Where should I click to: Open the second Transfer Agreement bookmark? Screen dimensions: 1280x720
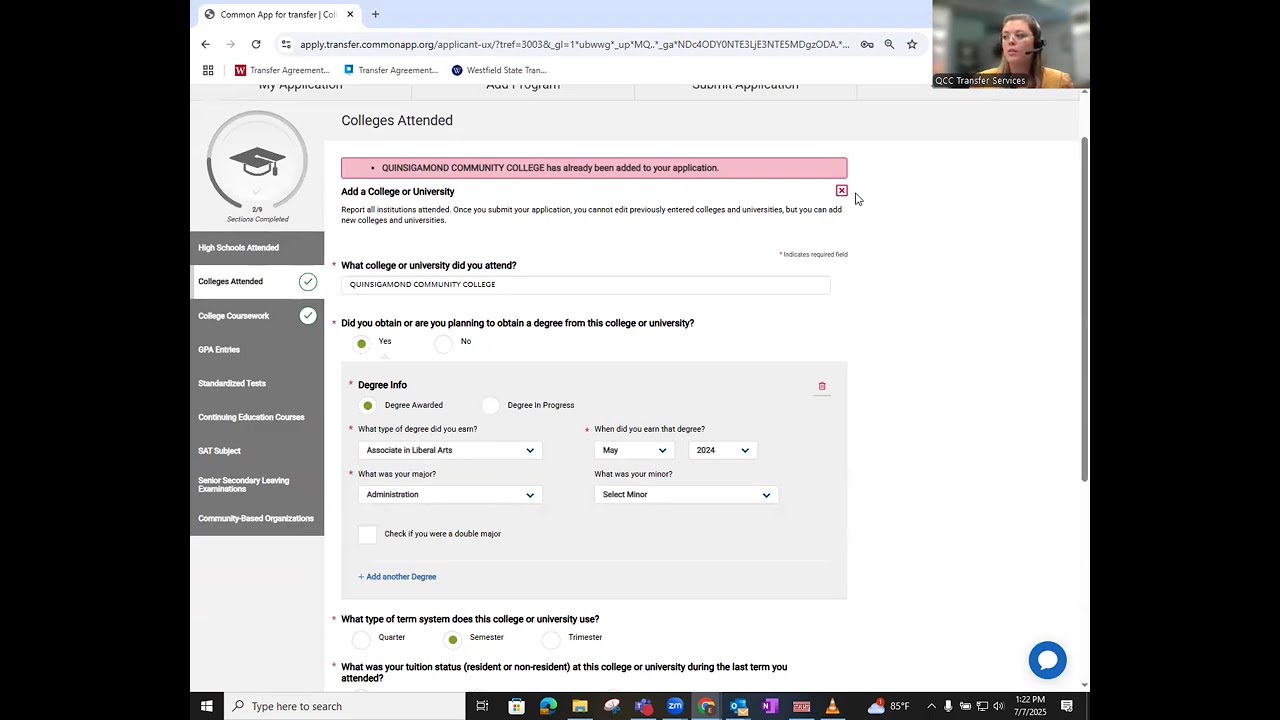click(x=390, y=70)
